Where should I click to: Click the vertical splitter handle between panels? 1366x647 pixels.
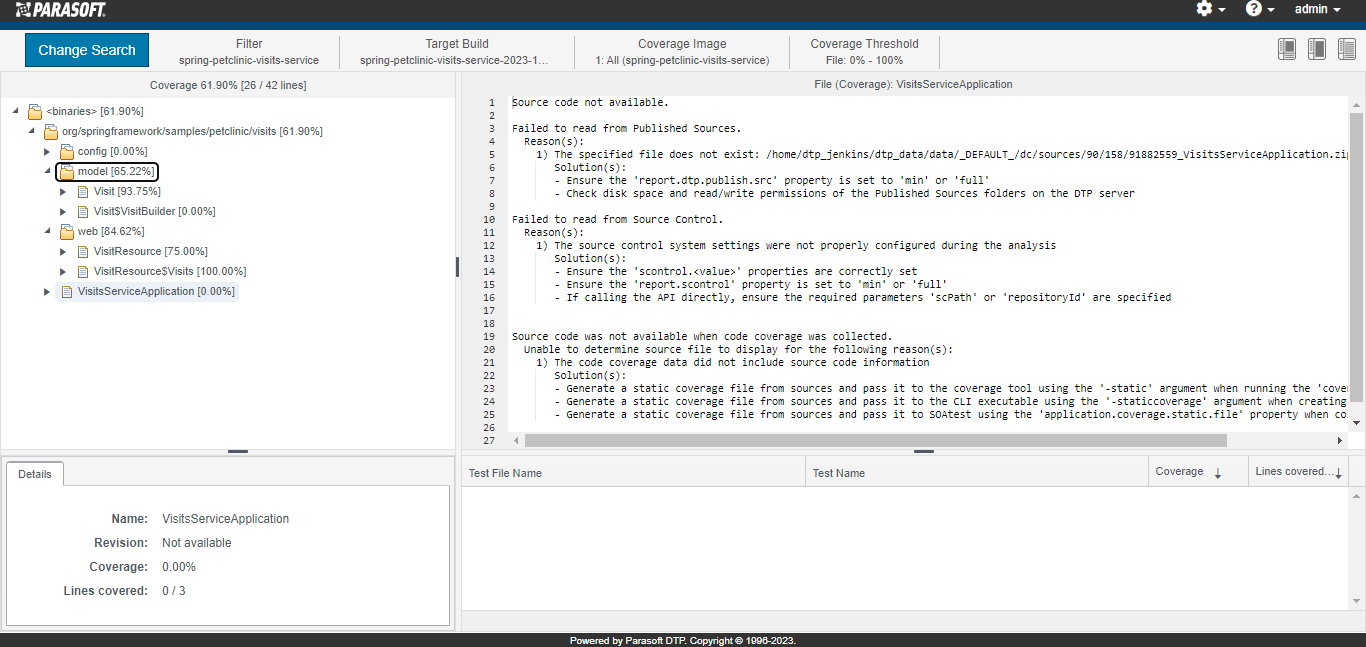coord(458,267)
